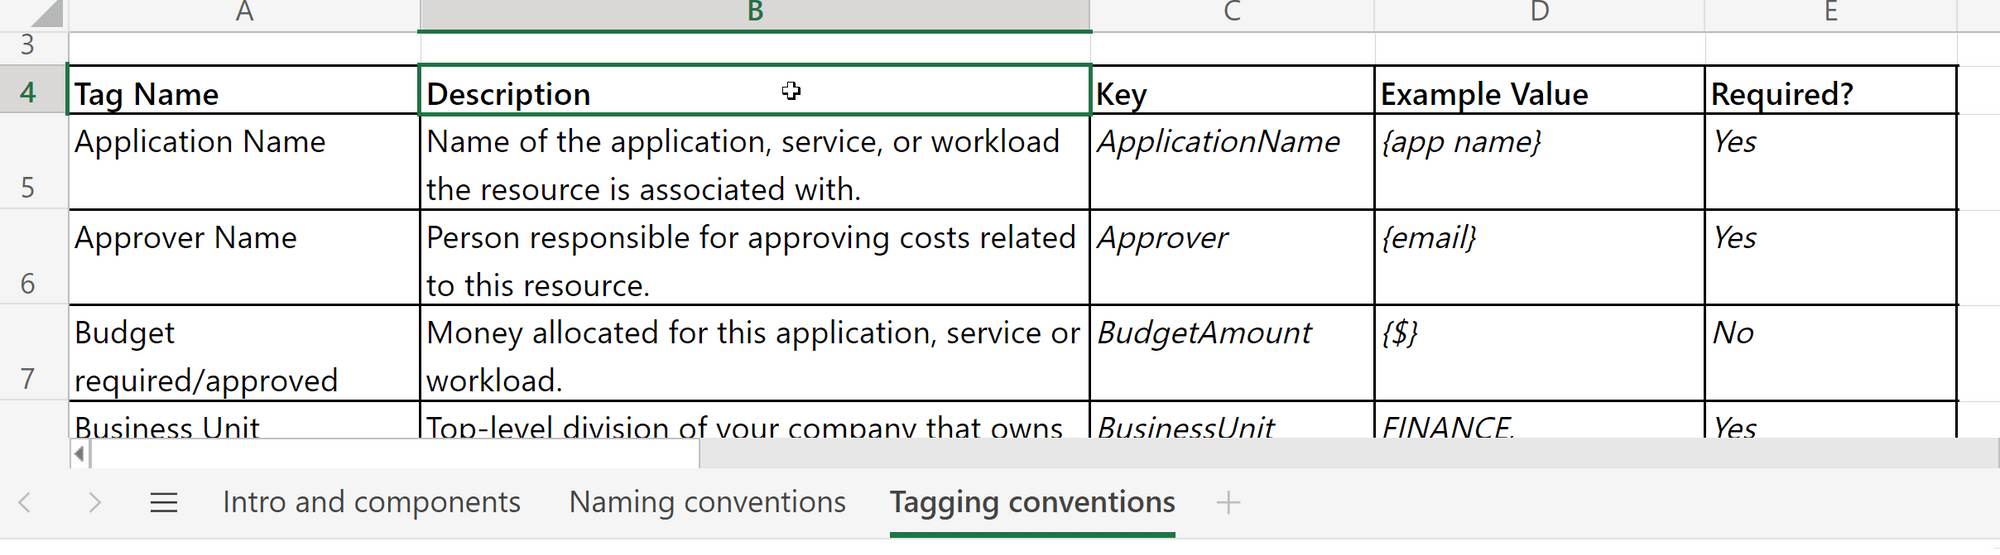Click the next sheet arrow
The width and height of the screenshot is (2000, 555).
94,502
